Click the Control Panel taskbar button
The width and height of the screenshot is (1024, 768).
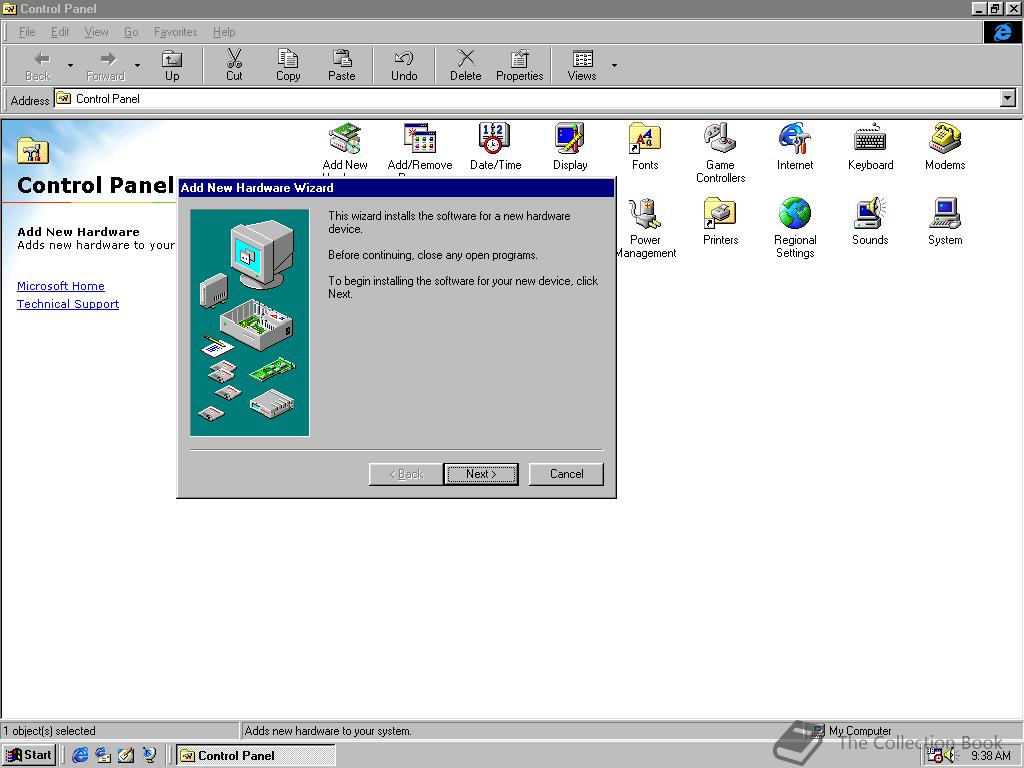click(256, 755)
